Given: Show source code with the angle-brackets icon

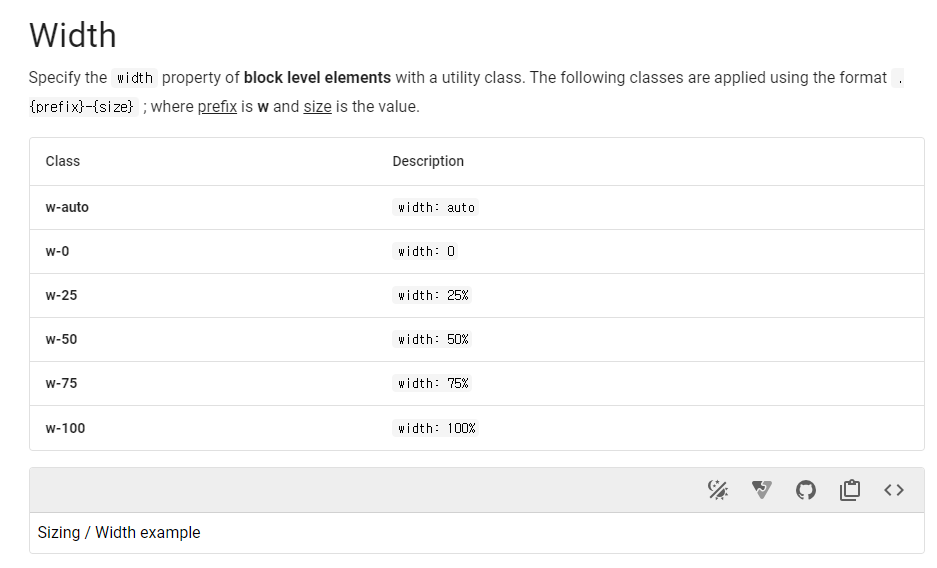Looking at the screenshot, I should [894, 490].
